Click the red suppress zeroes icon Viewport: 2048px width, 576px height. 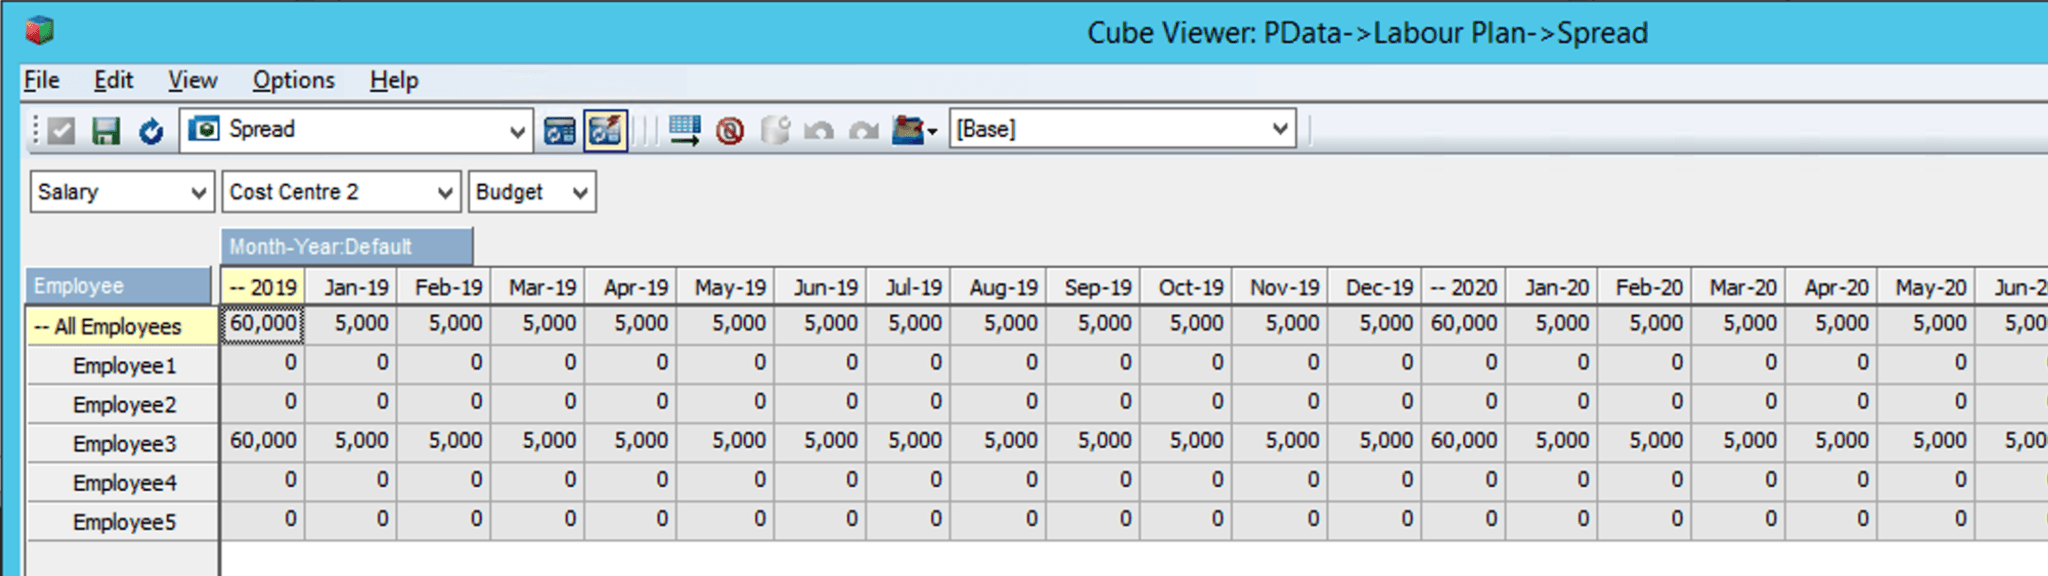[730, 131]
